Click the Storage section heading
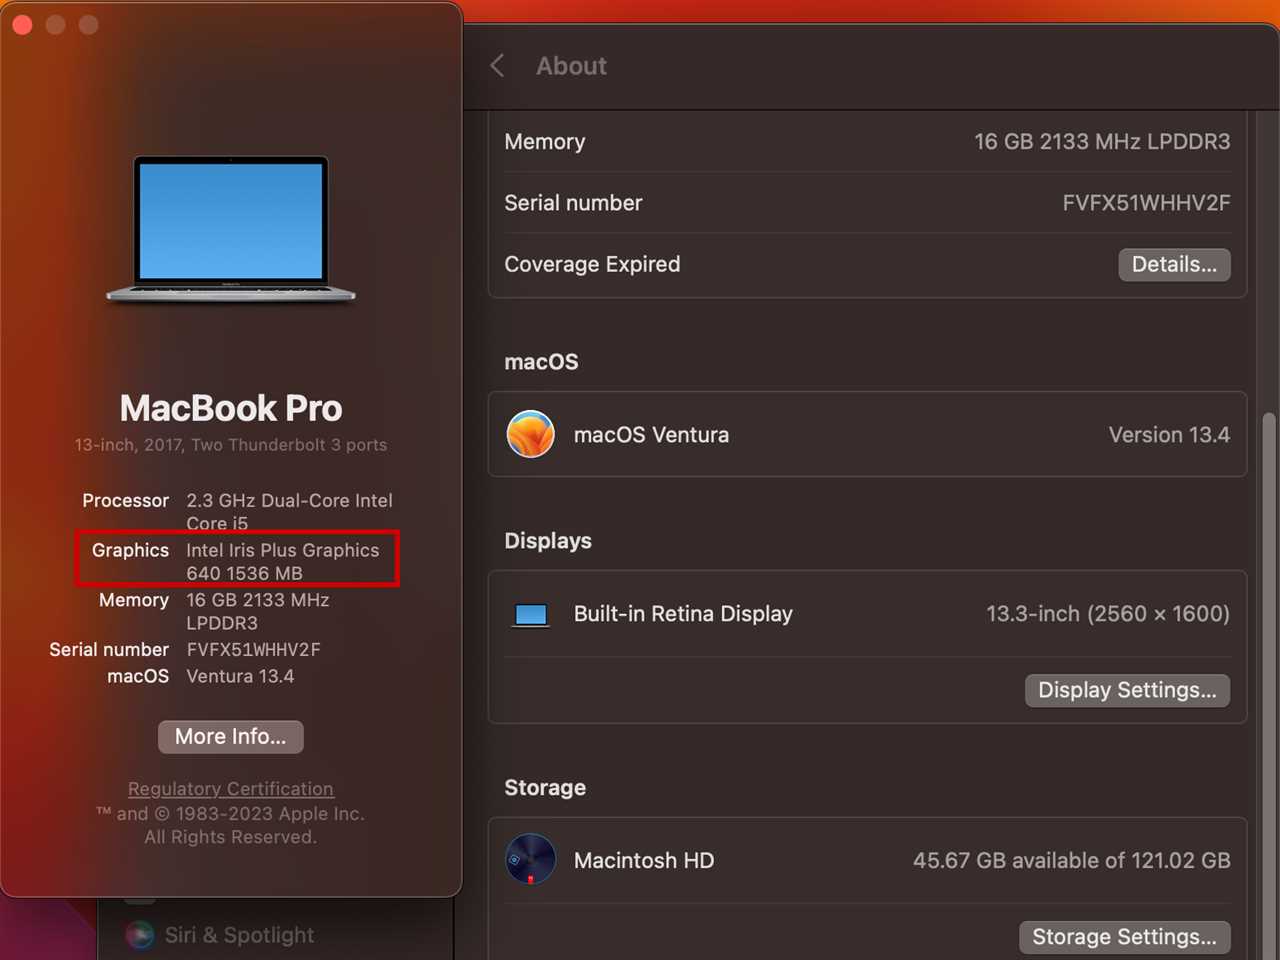The height and width of the screenshot is (960, 1280). click(x=545, y=788)
